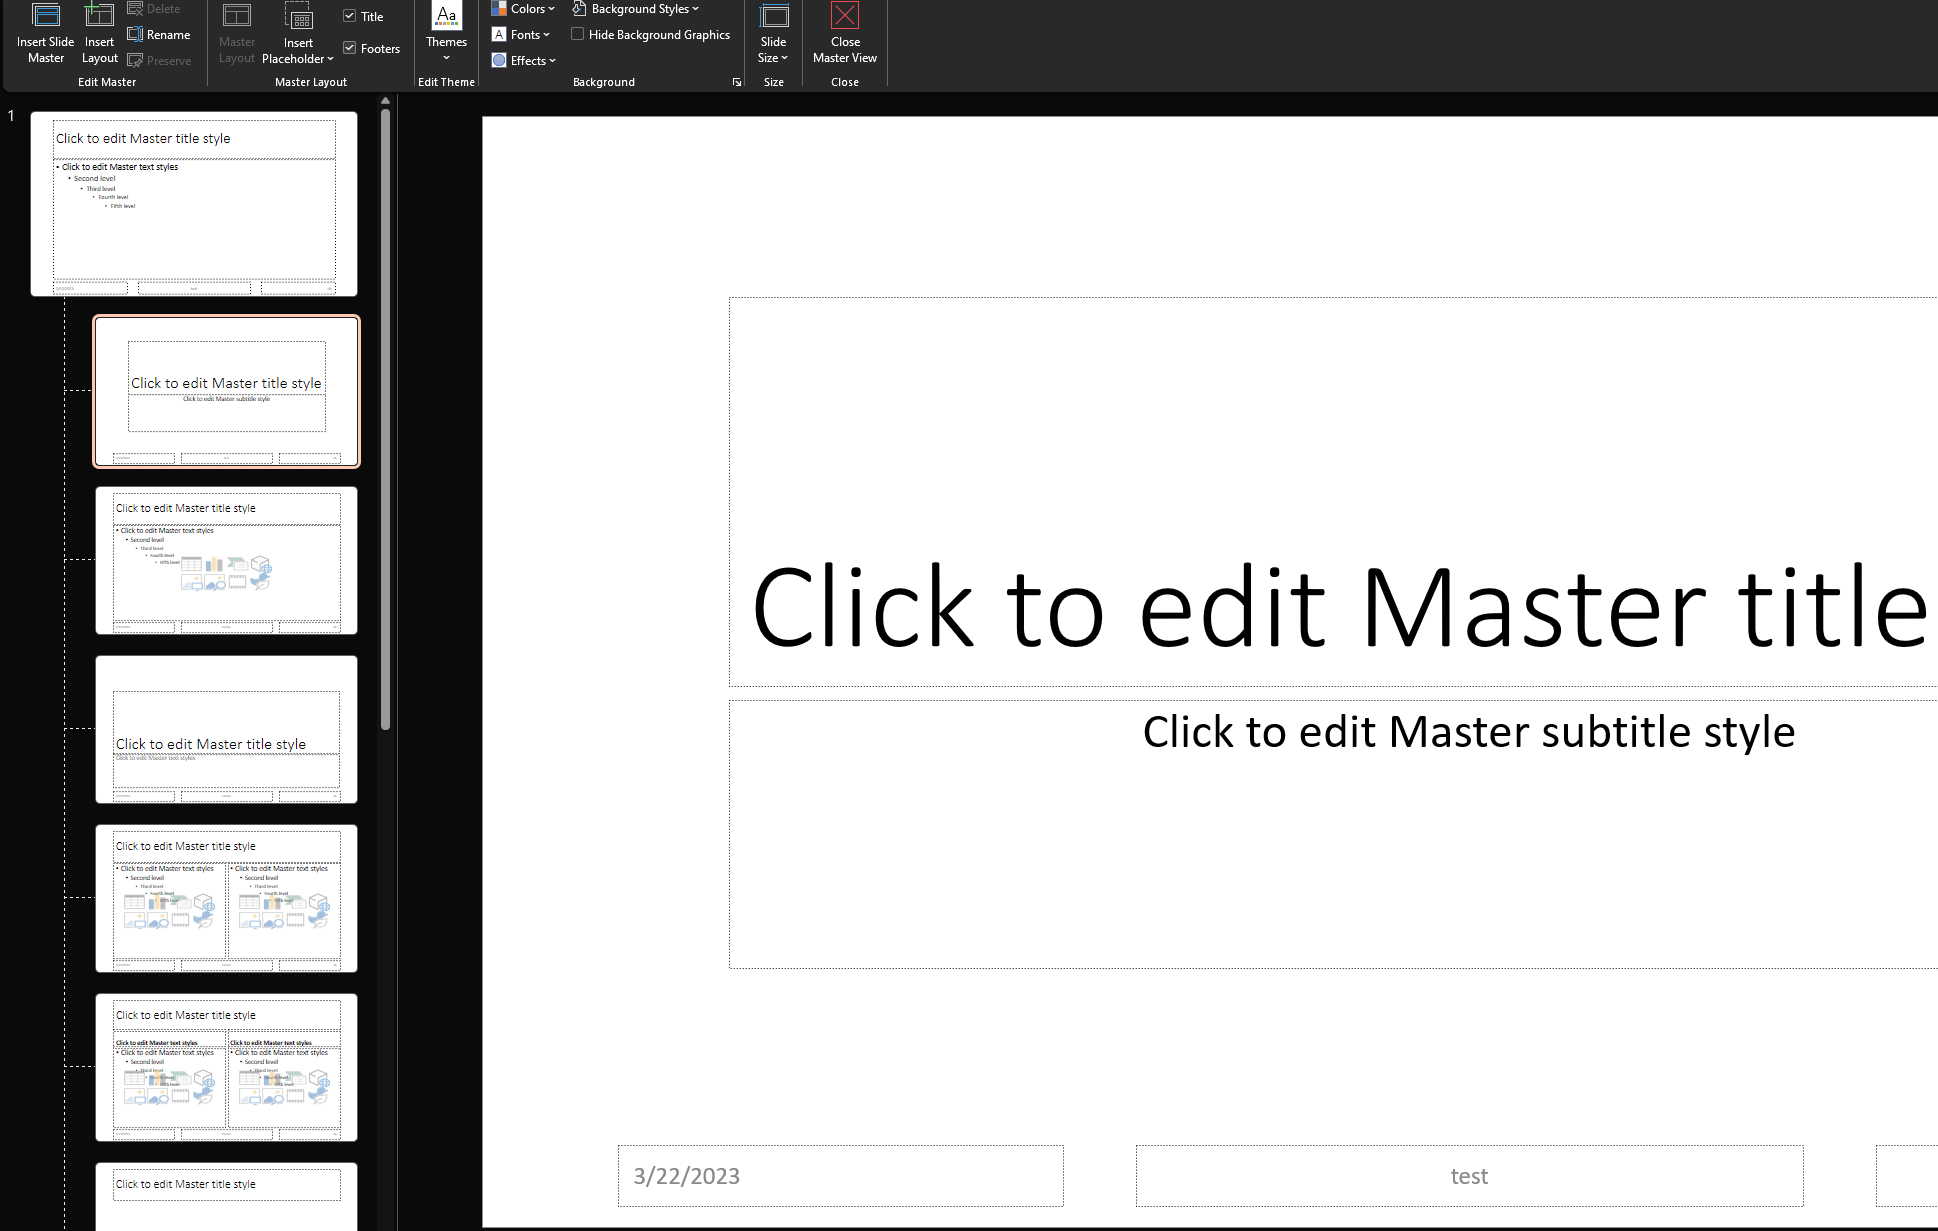Select the slide master thumbnail numbered 1
This screenshot has height=1231, width=1938.
pos(194,204)
